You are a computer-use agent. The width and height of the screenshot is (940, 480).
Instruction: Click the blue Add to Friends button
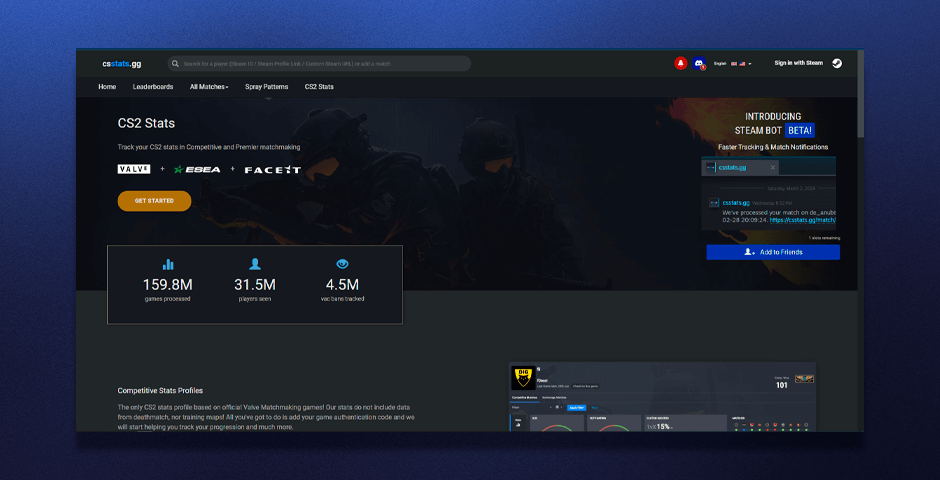tap(773, 252)
